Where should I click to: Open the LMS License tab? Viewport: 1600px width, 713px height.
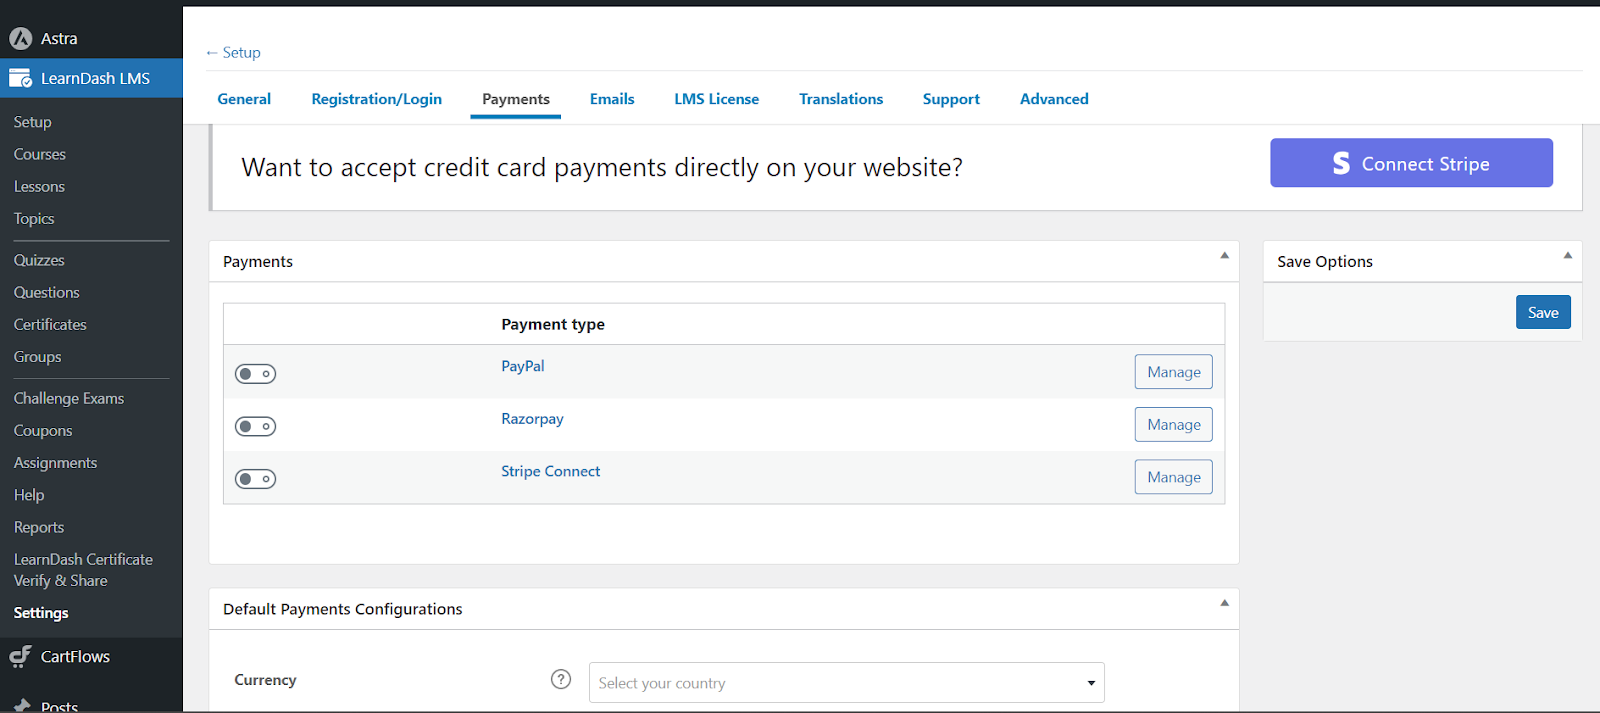pyautogui.click(x=716, y=99)
